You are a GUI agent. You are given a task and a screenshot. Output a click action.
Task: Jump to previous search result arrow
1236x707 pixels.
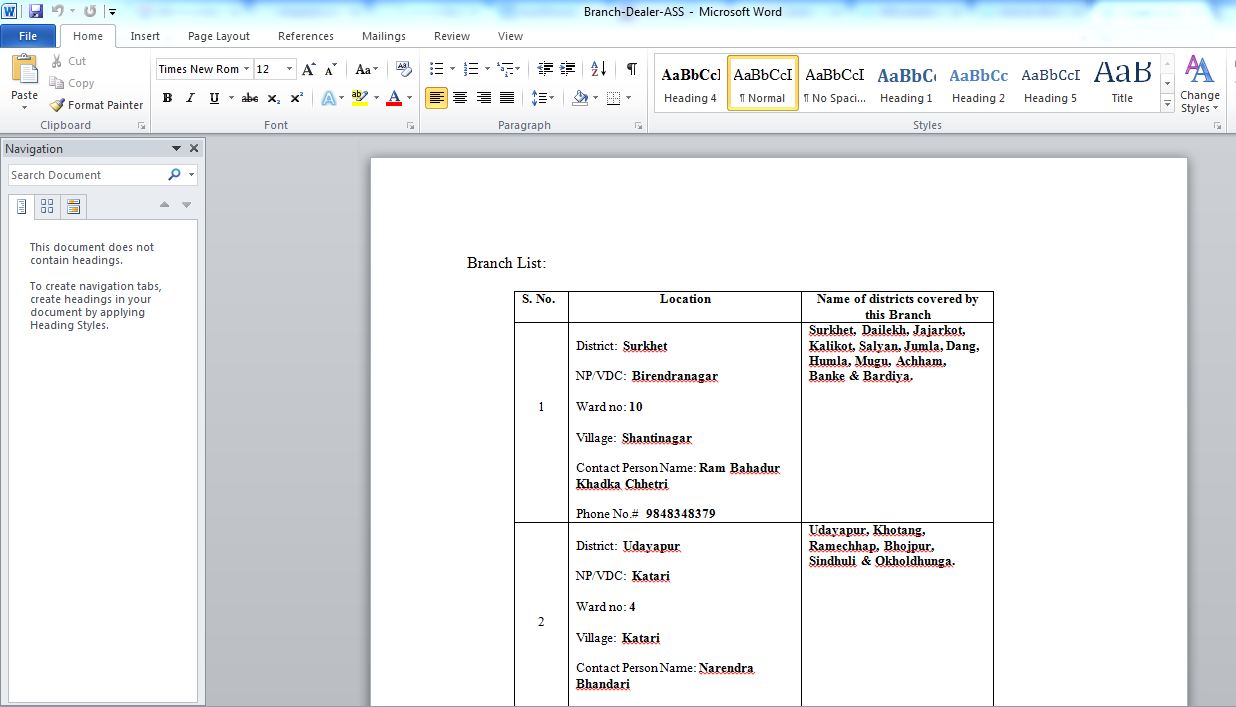(165, 205)
